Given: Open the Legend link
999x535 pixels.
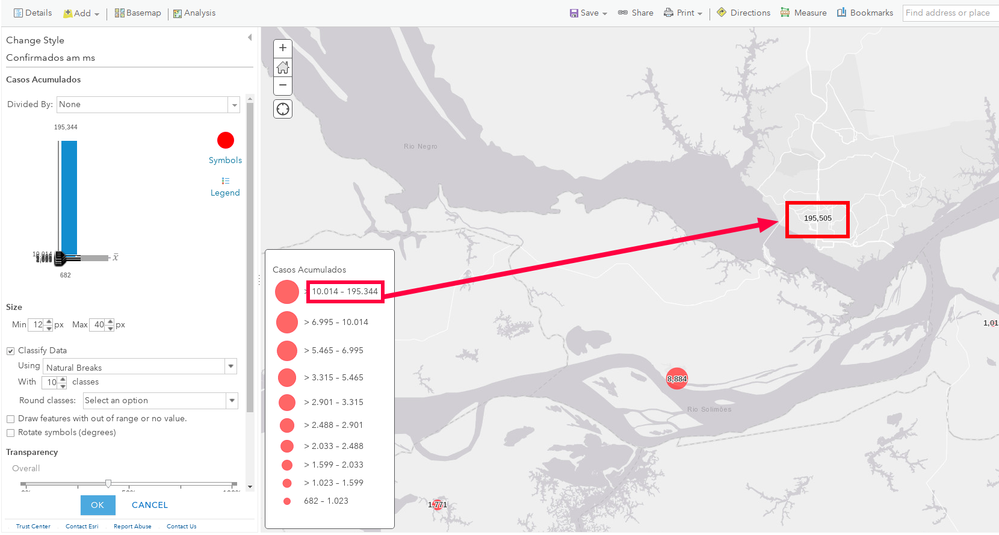Looking at the screenshot, I should [225, 193].
